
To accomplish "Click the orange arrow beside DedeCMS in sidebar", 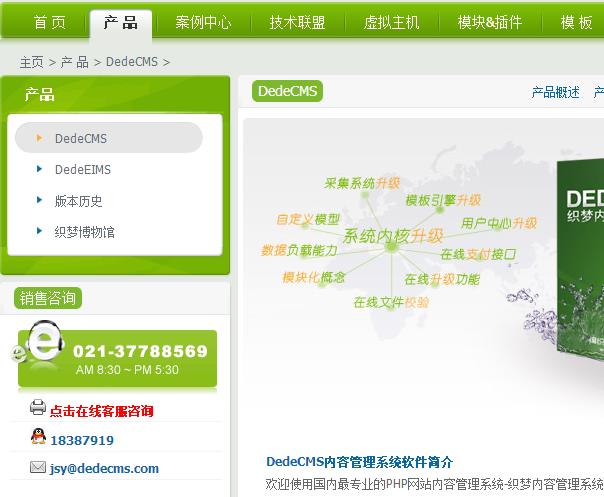I will tap(39, 138).
